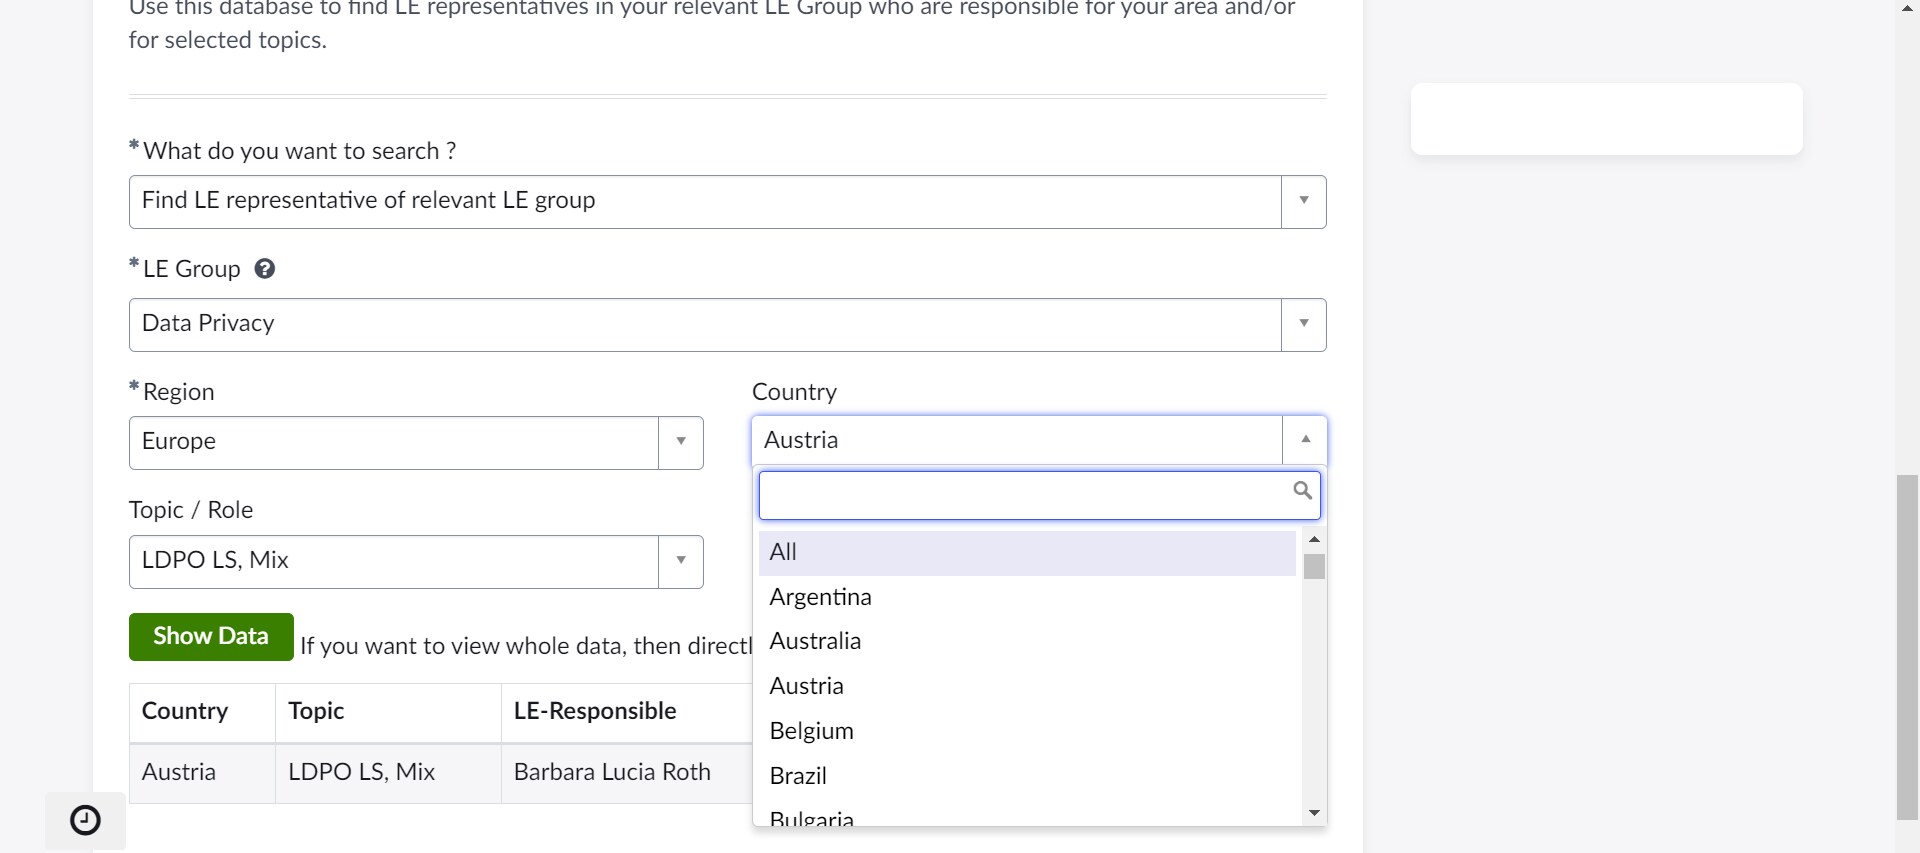
Task: Select 'Australia' in the country list
Action: point(1027,641)
